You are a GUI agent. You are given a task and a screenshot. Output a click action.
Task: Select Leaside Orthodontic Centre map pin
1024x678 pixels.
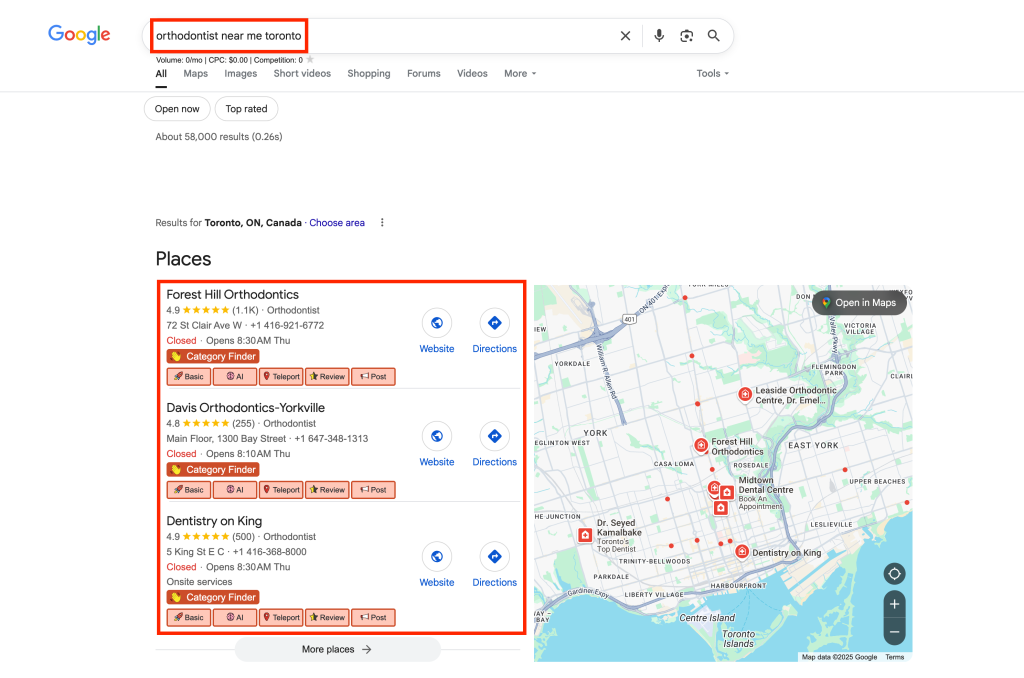(744, 395)
